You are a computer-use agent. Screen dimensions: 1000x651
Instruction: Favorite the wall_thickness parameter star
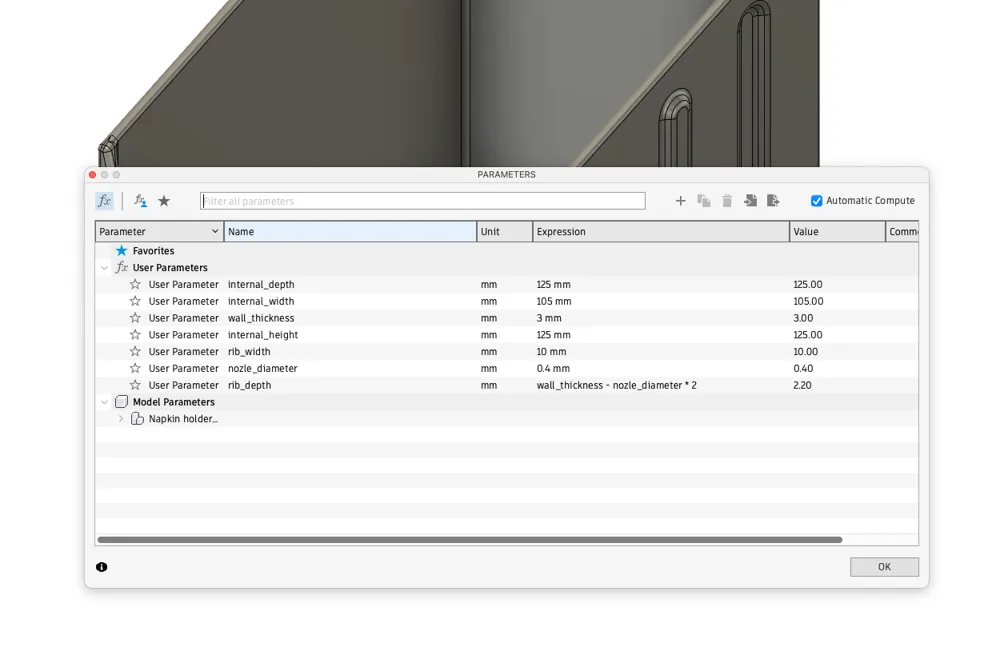135,318
